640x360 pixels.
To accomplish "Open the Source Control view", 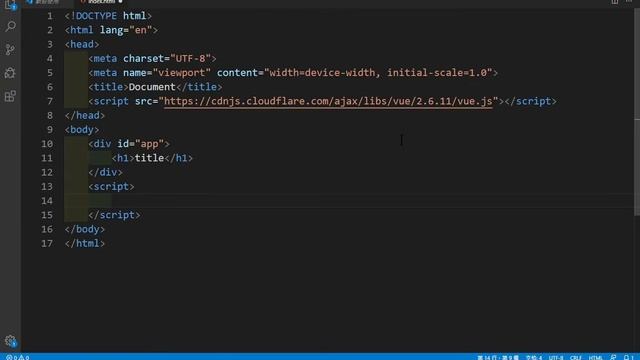I will (10, 50).
